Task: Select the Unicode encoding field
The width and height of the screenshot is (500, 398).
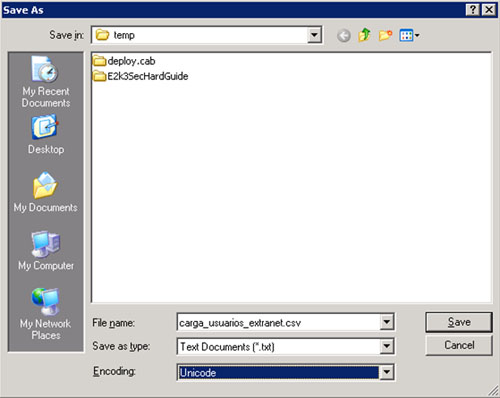Action: (x=279, y=372)
